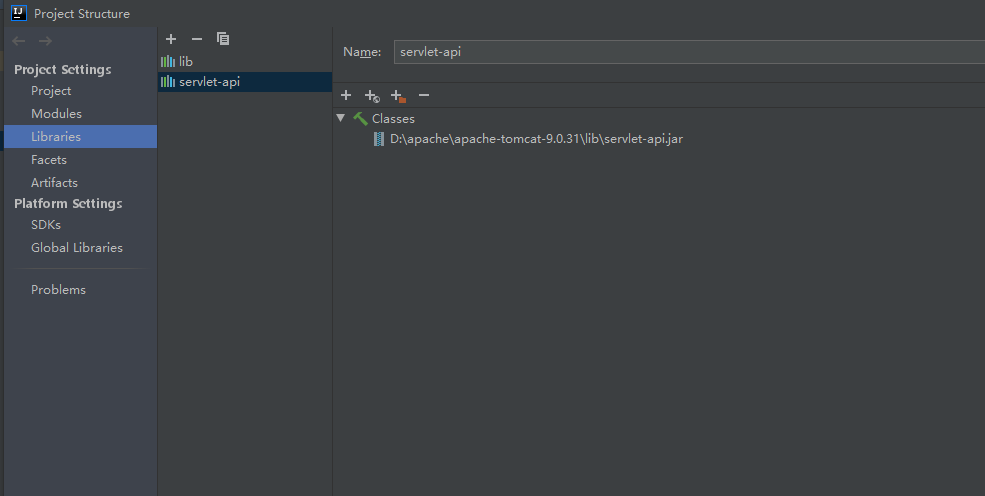
Task: Select the Classes node label
Action: pyautogui.click(x=393, y=119)
